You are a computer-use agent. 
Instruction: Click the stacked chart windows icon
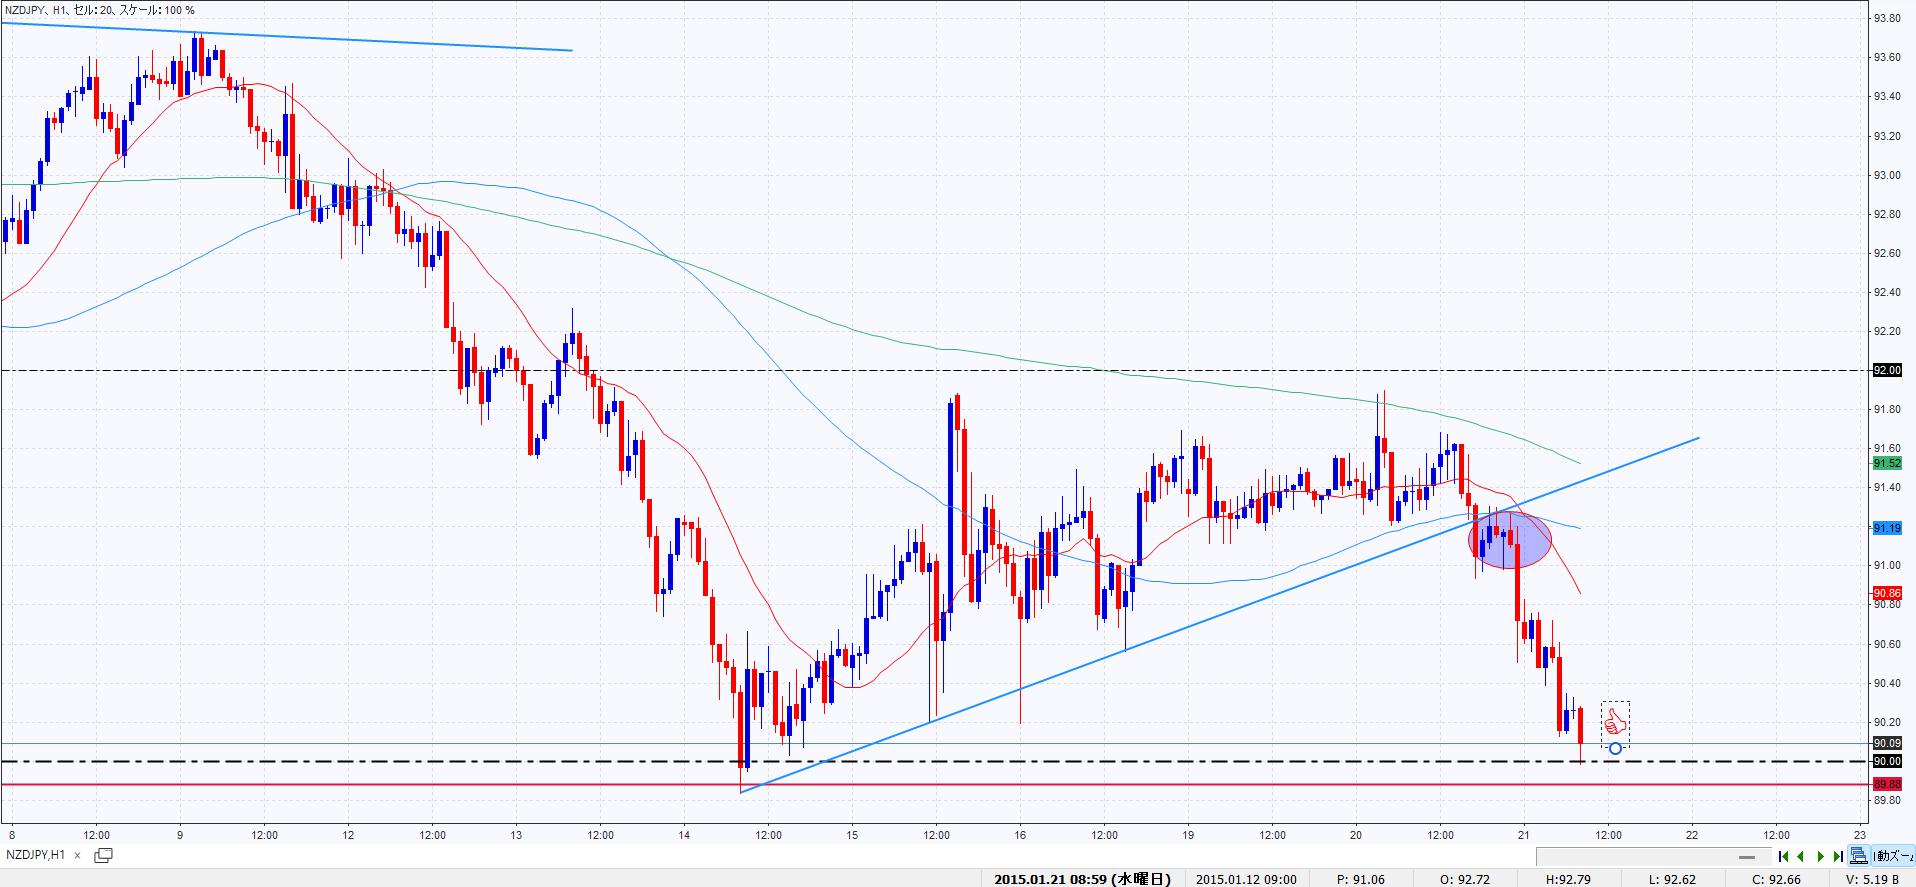click(x=1858, y=856)
